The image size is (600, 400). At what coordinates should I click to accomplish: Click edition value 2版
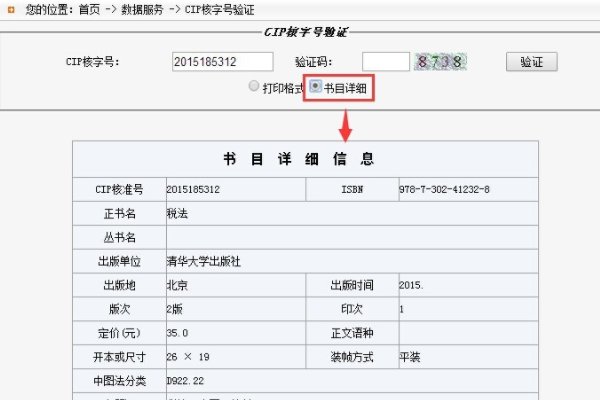click(174, 309)
